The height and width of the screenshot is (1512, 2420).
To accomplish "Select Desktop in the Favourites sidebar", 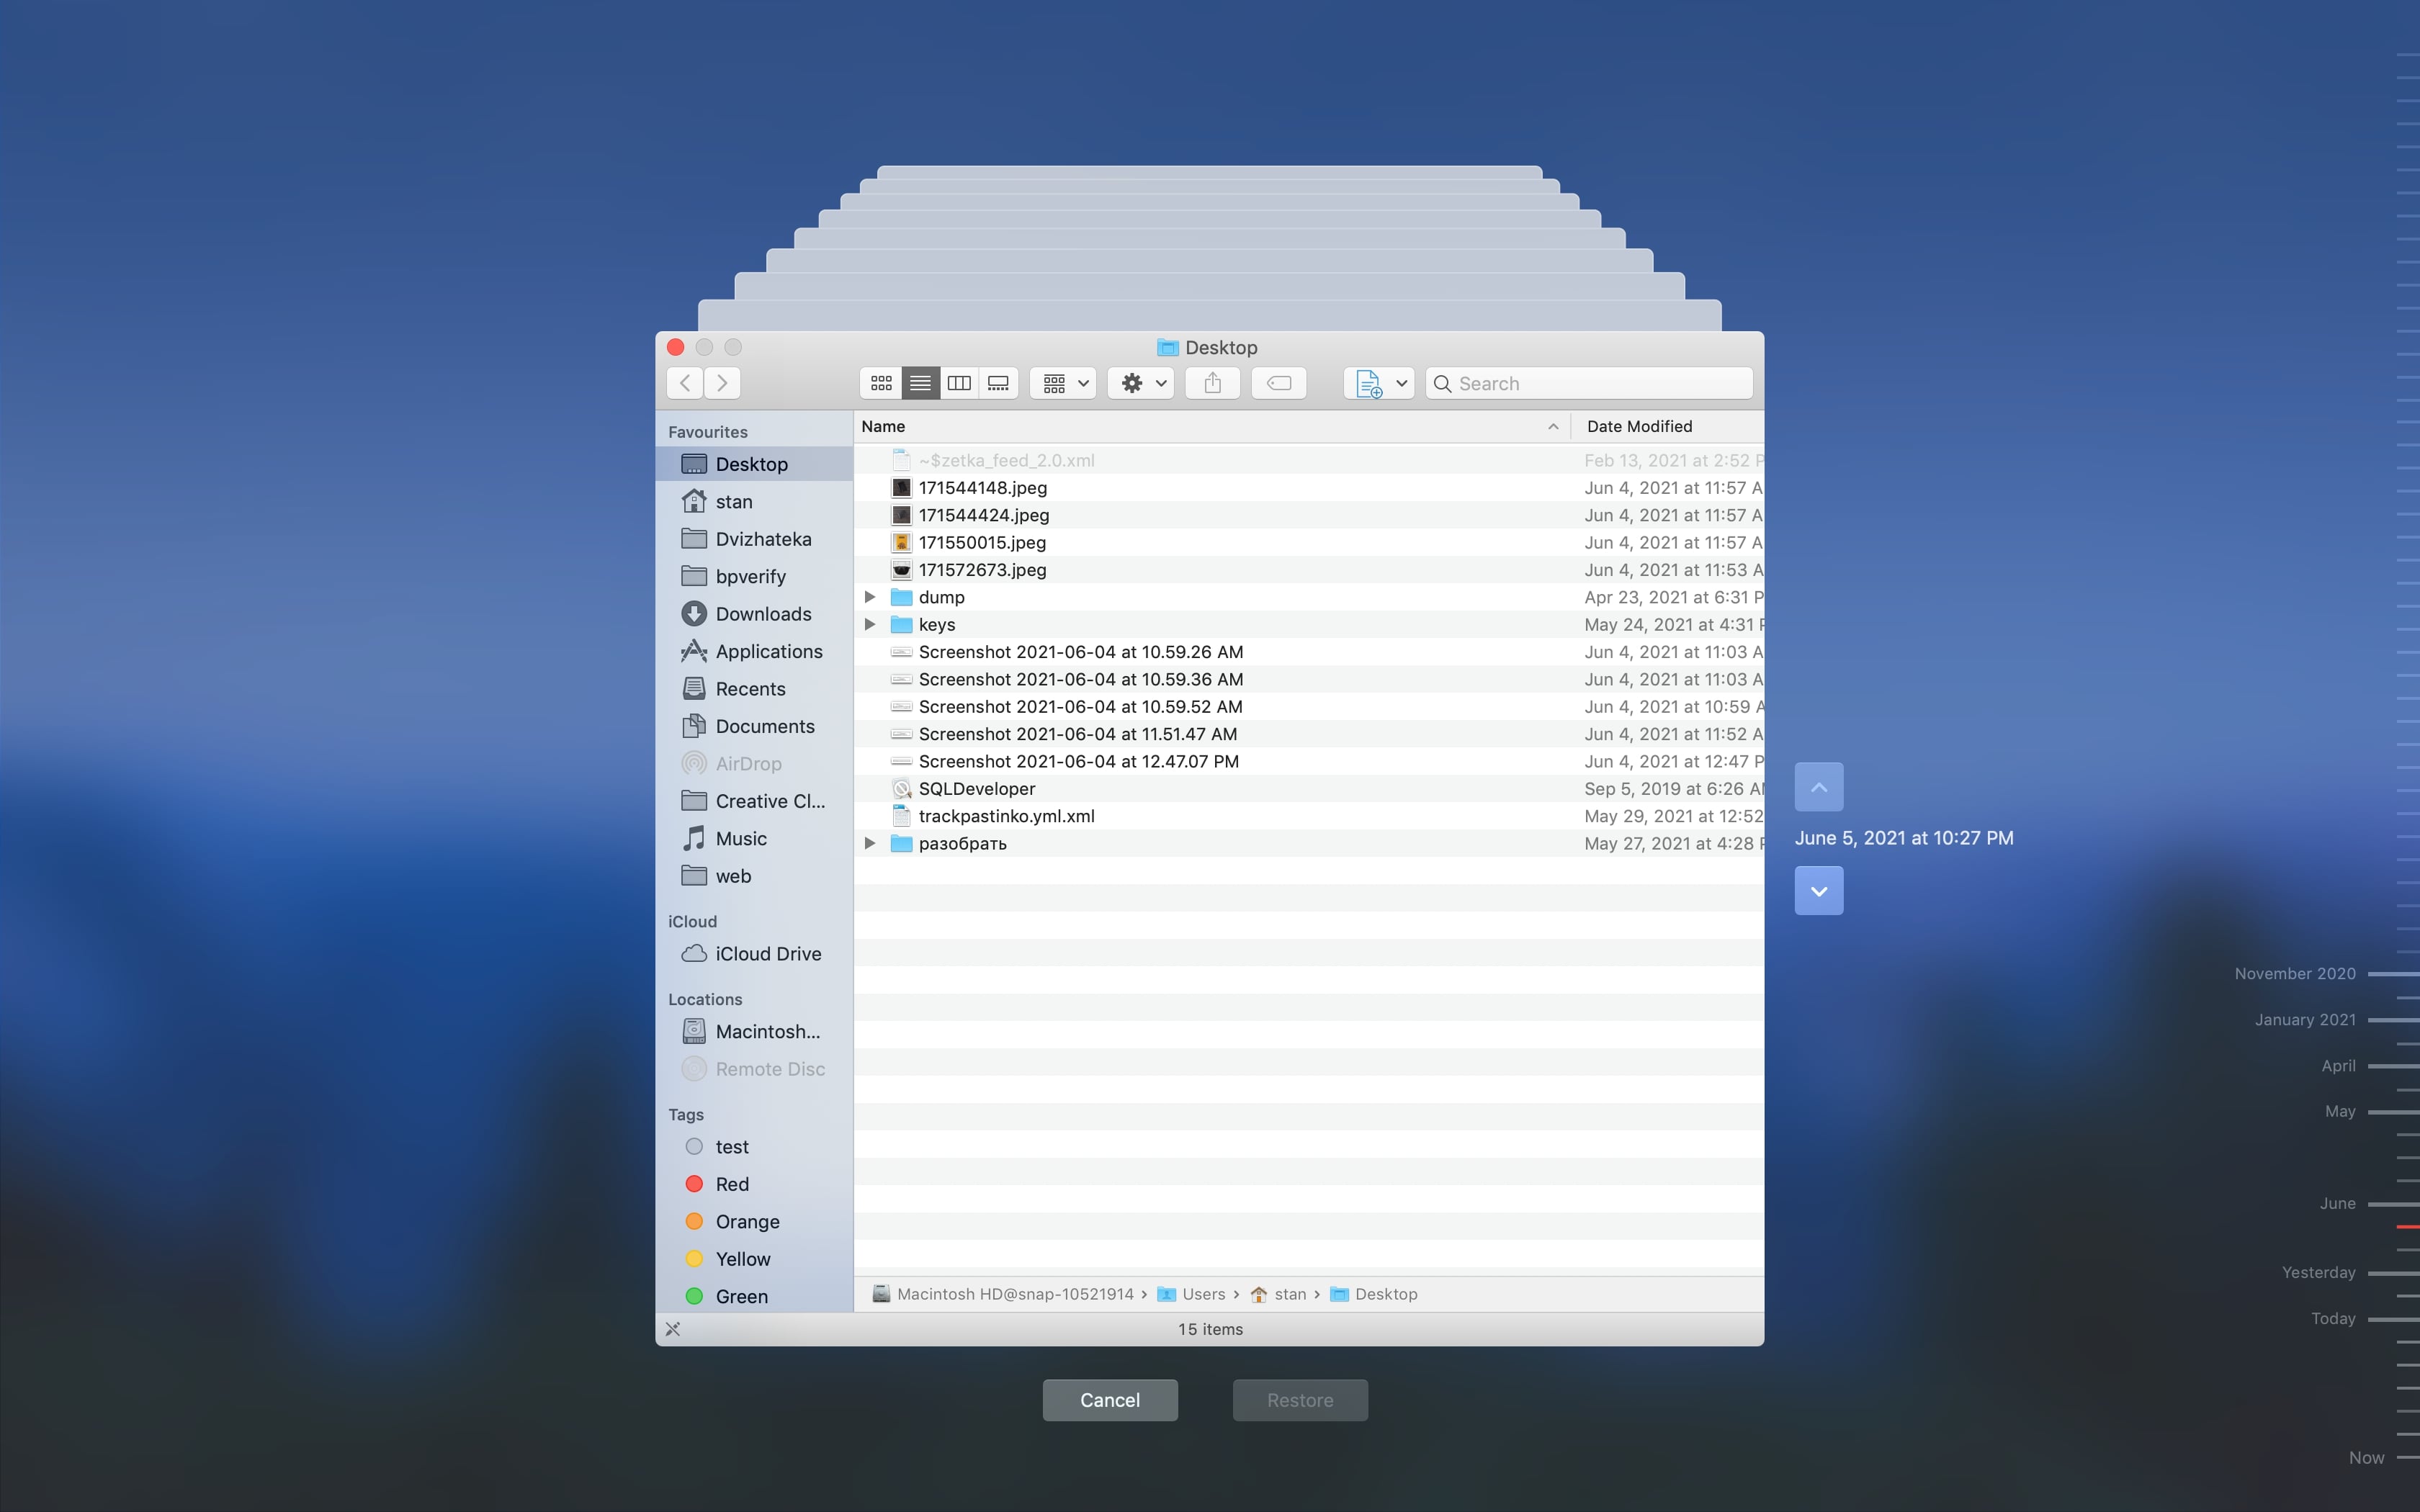I will pyautogui.click(x=754, y=464).
